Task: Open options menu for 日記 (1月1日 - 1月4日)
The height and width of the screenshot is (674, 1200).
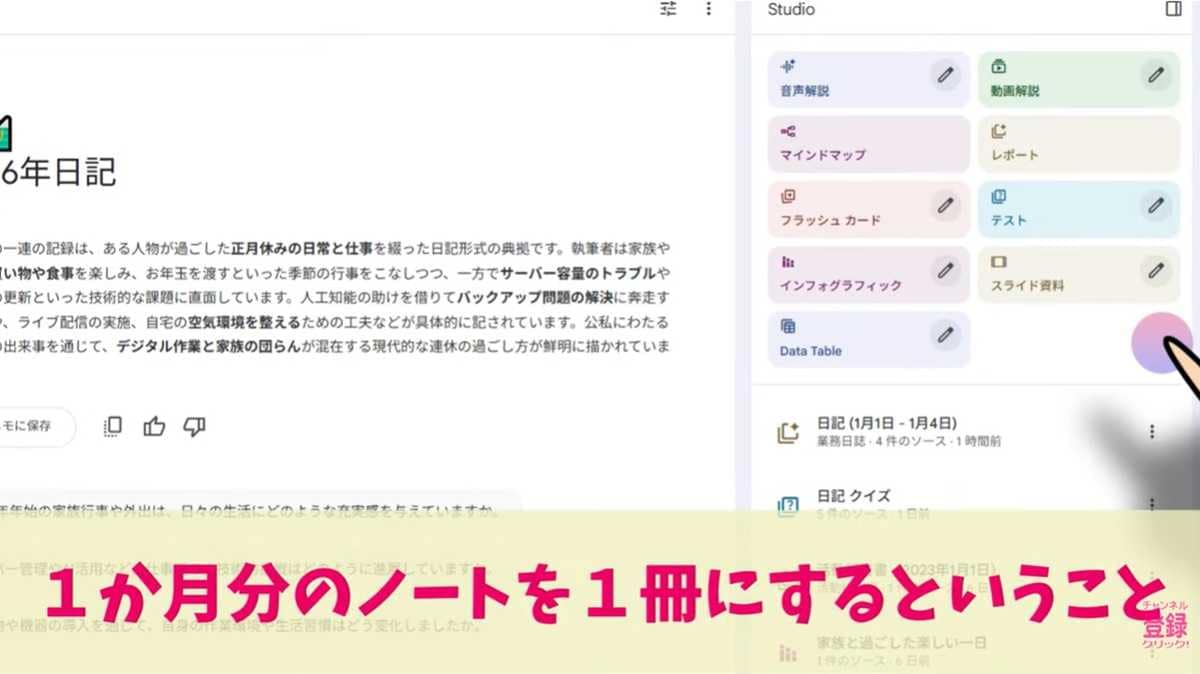Action: point(1152,430)
